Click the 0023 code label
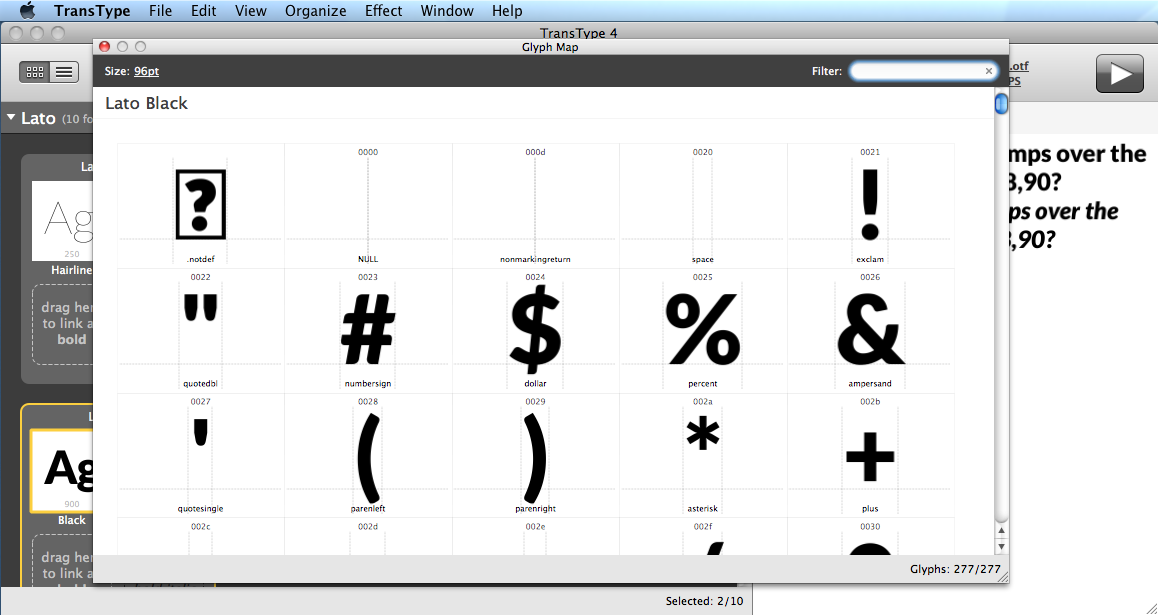1158x615 pixels. 368,277
